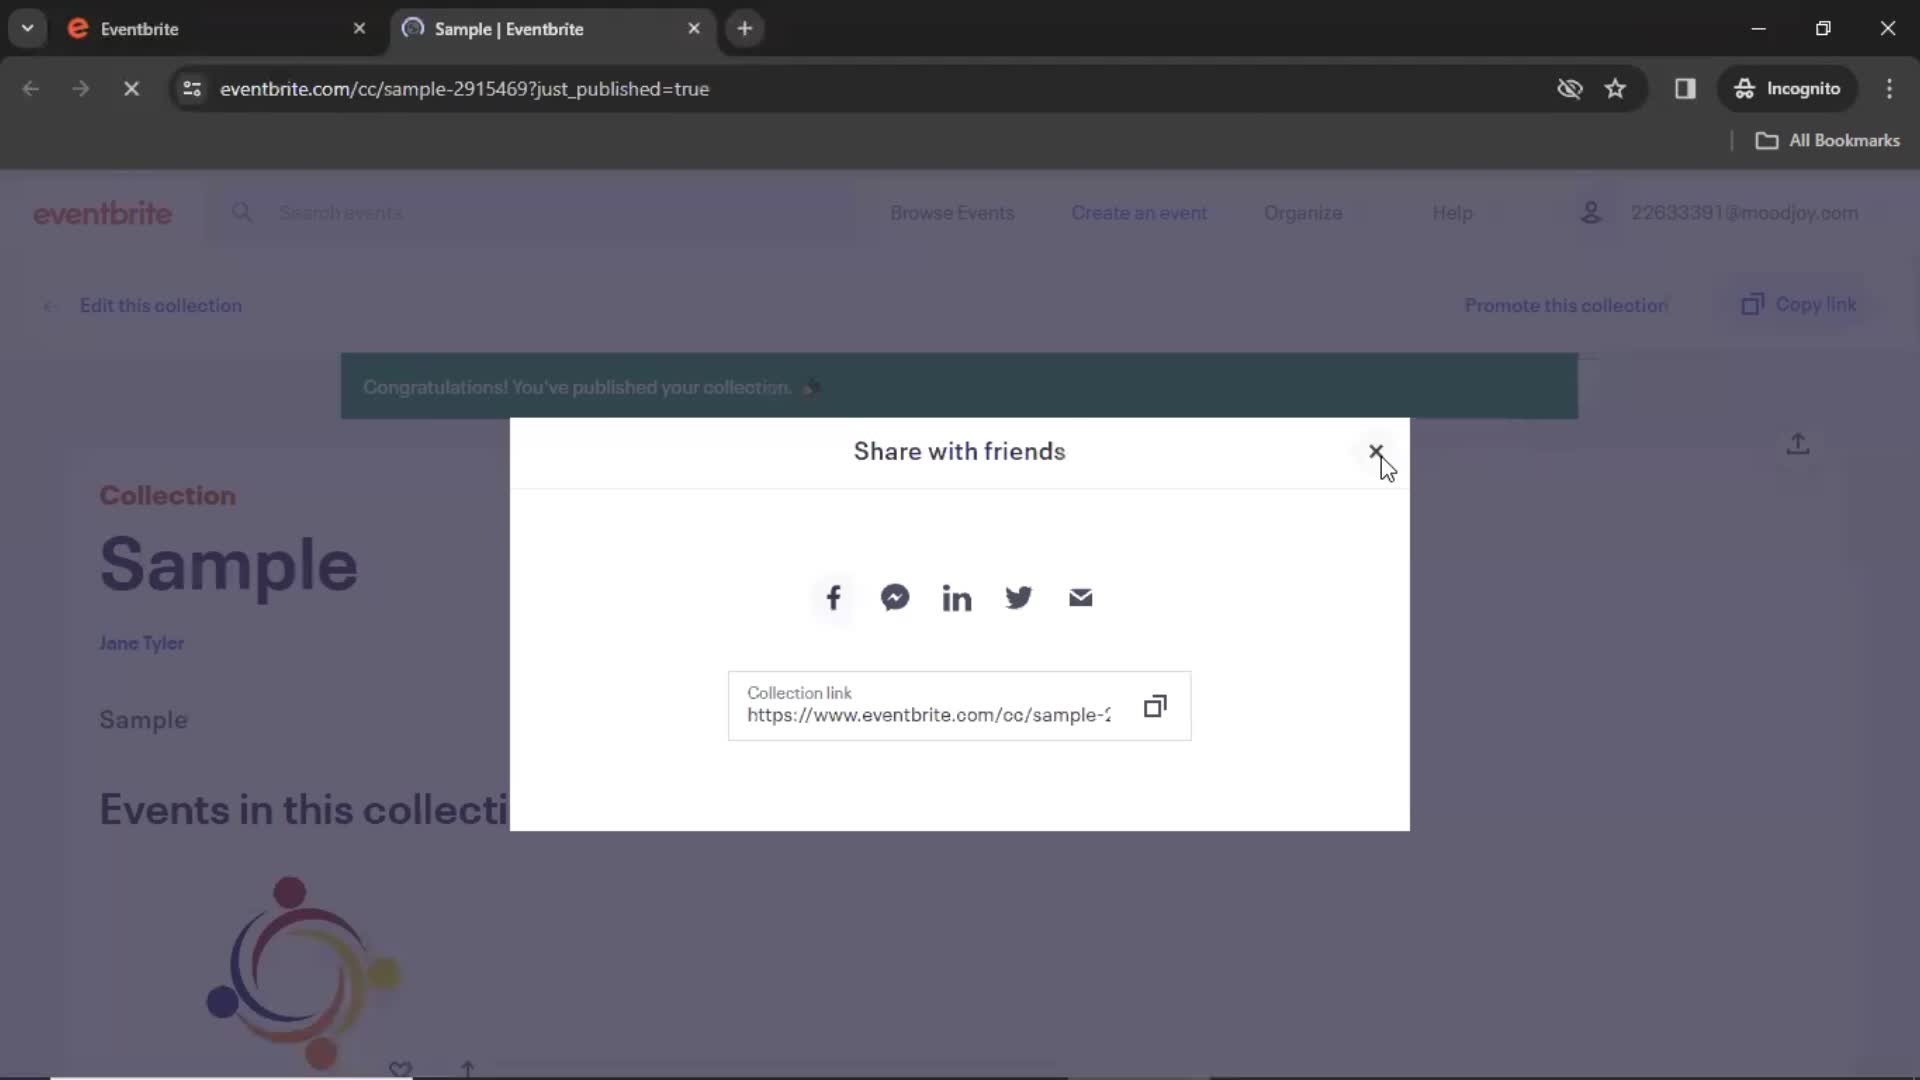The width and height of the screenshot is (1920, 1080).
Task: Share collection on Twitter
Action: (x=1019, y=598)
